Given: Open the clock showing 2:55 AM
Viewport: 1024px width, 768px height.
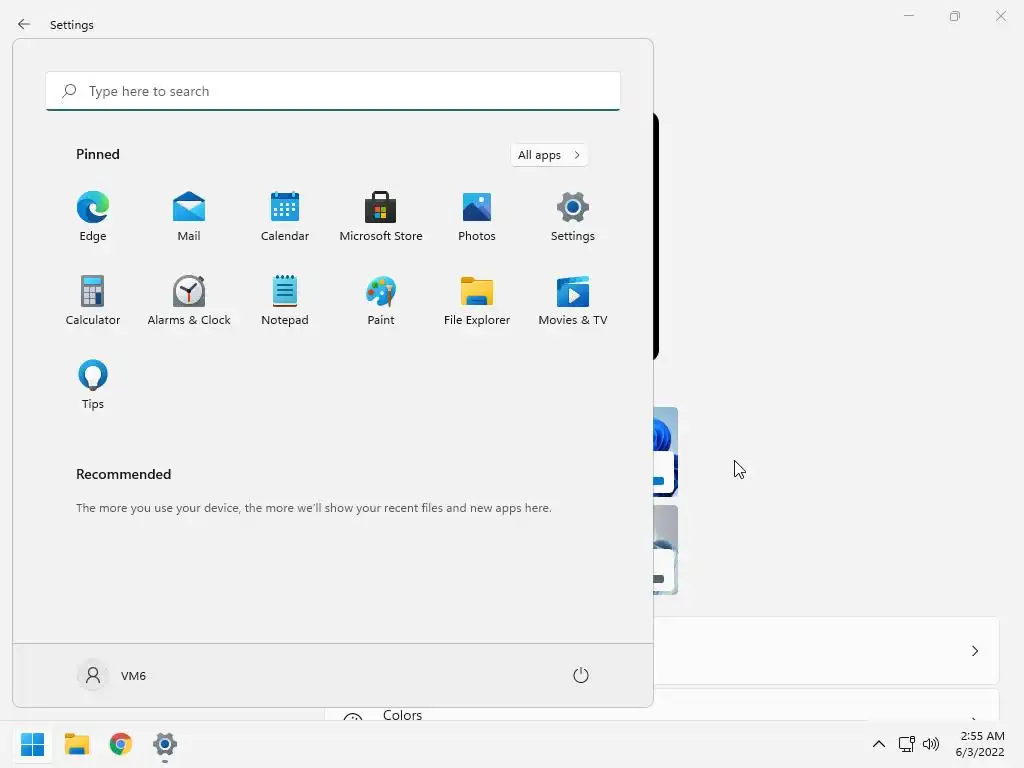Looking at the screenshot, I should click(x=980, y=744).
